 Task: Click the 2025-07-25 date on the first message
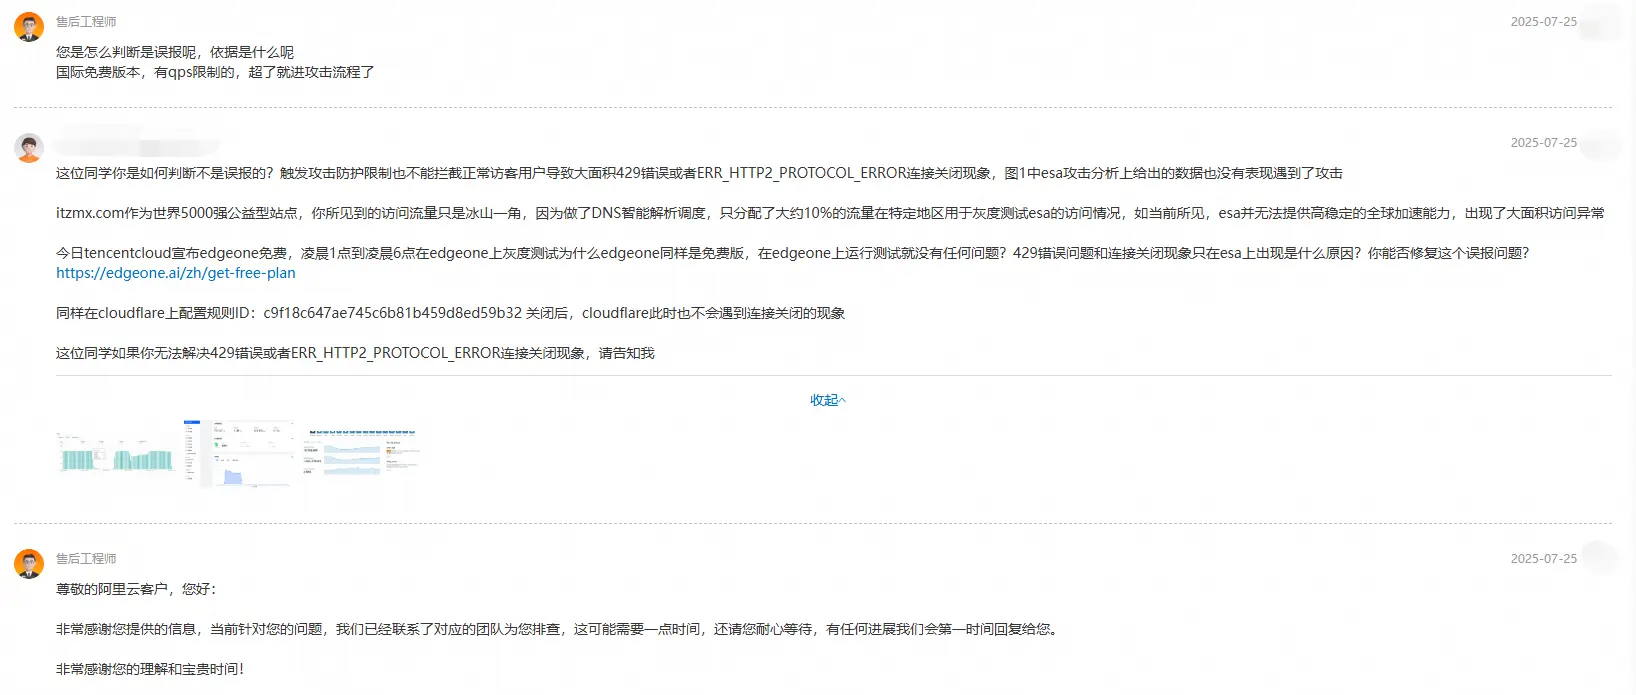tap(1543, 22)
